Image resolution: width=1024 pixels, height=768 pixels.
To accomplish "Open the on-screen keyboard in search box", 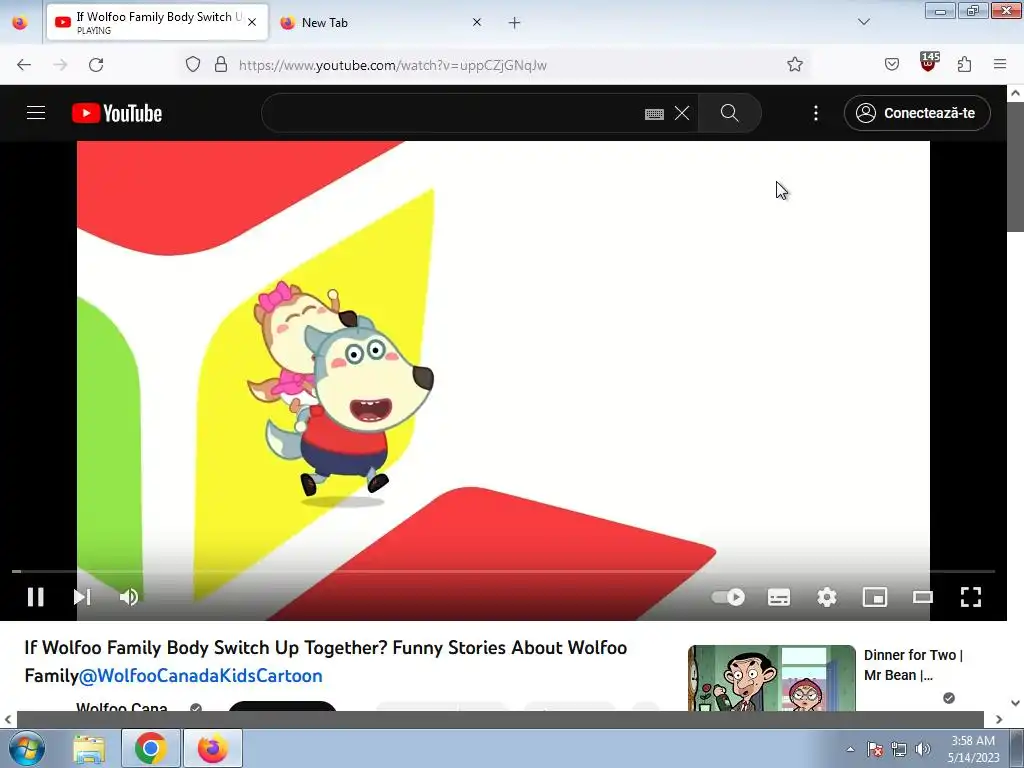I will [654, 114].
